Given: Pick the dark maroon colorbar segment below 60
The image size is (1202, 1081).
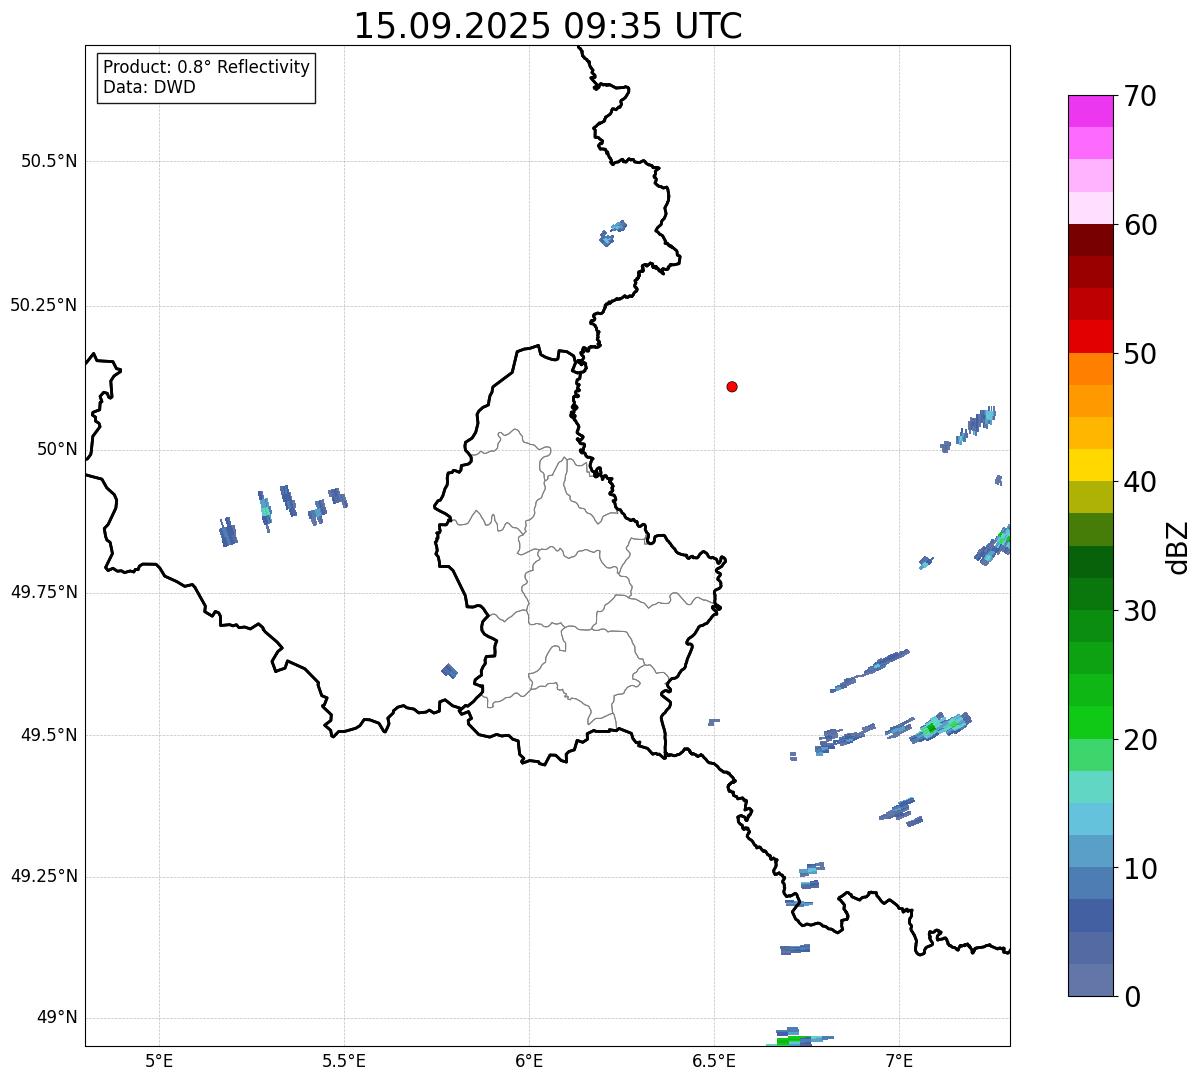Looking at the screenshot, I should tap(1090, 240).
